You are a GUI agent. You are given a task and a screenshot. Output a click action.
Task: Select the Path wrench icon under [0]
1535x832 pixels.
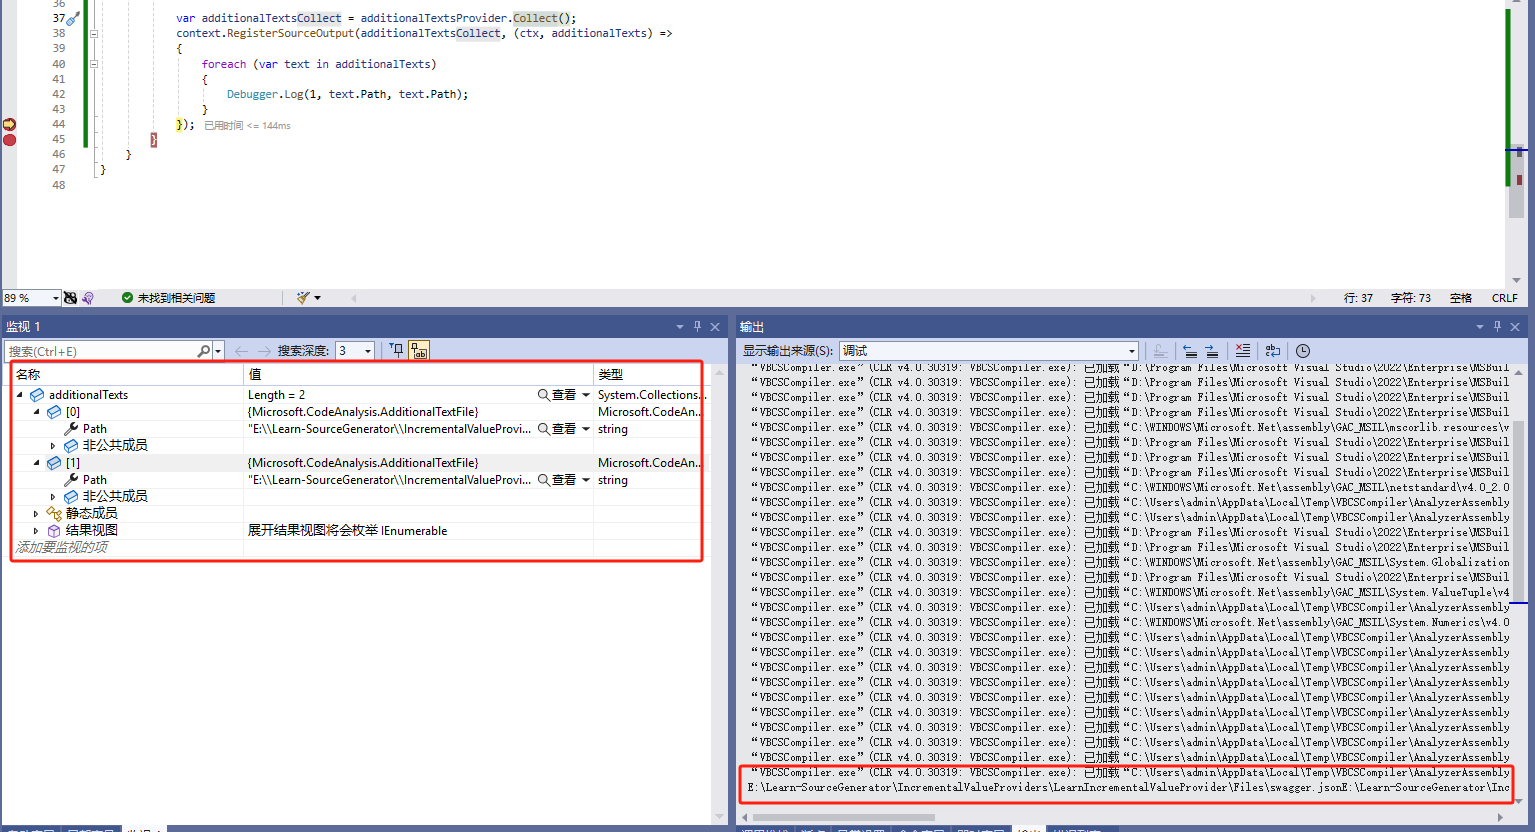tap(71, 429)
